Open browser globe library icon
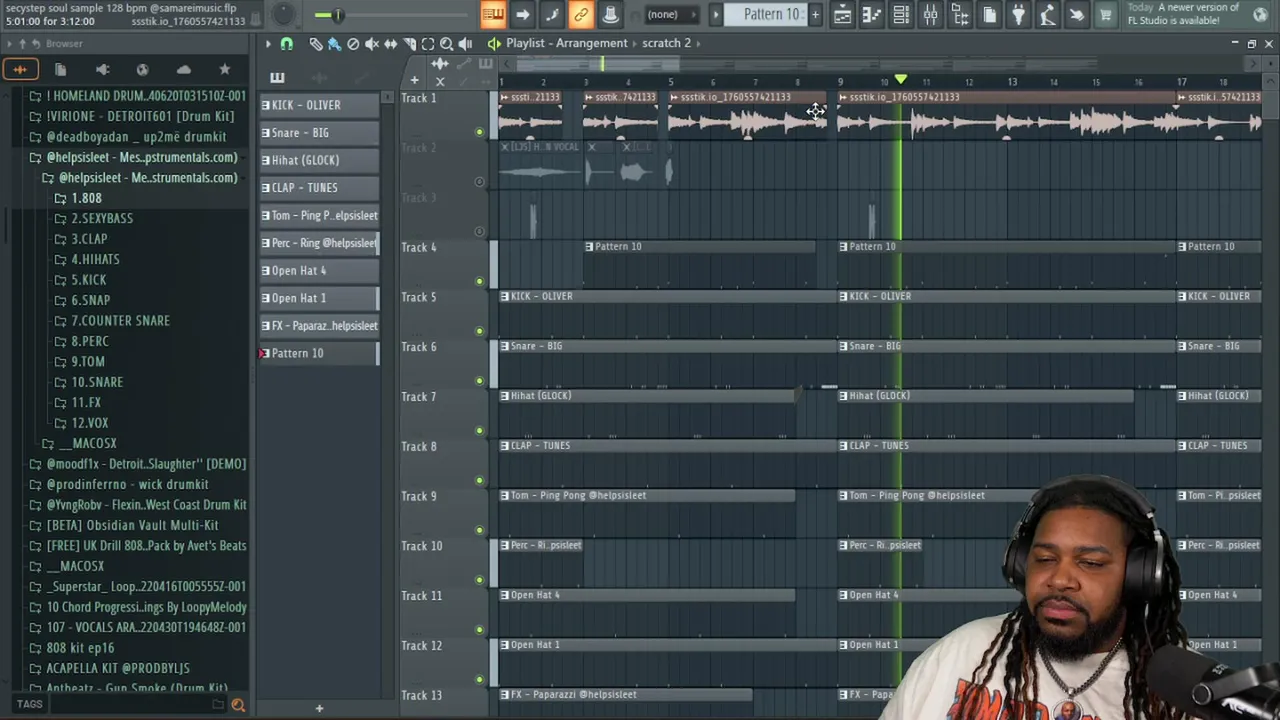This screenshot has height=720, width=1280. point(142,69)
